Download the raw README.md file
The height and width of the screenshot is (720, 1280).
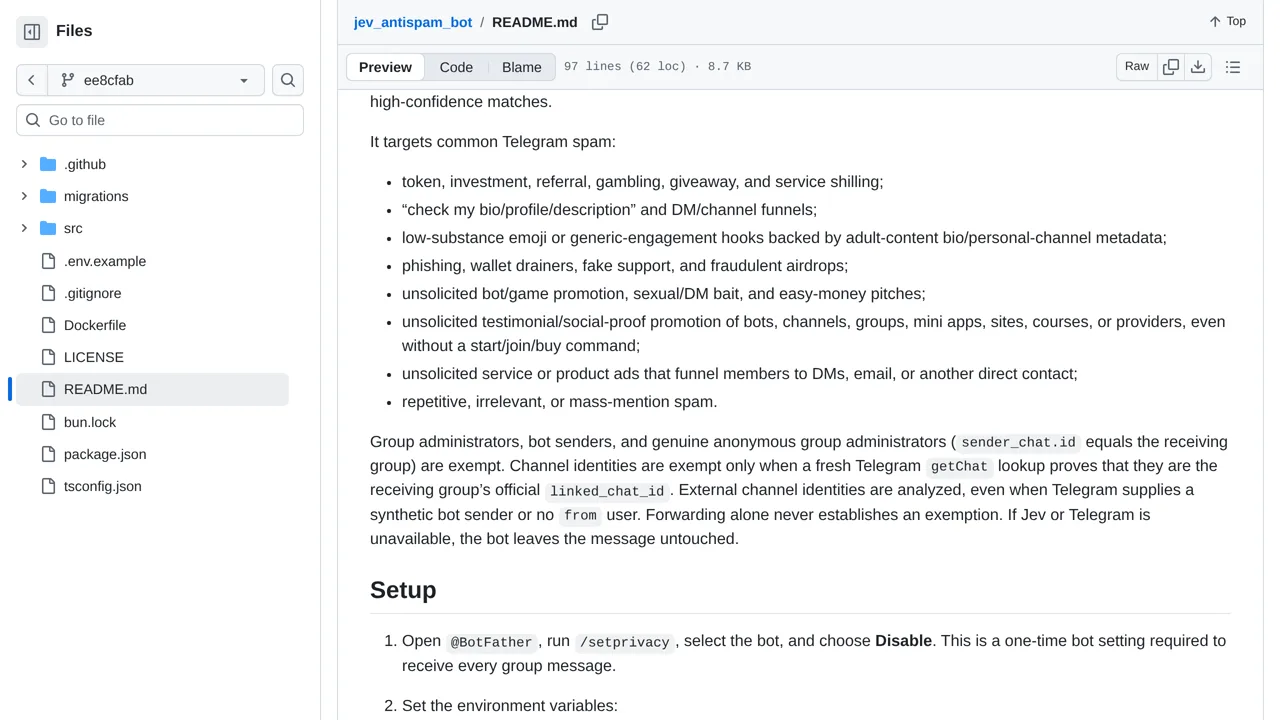1198,67
